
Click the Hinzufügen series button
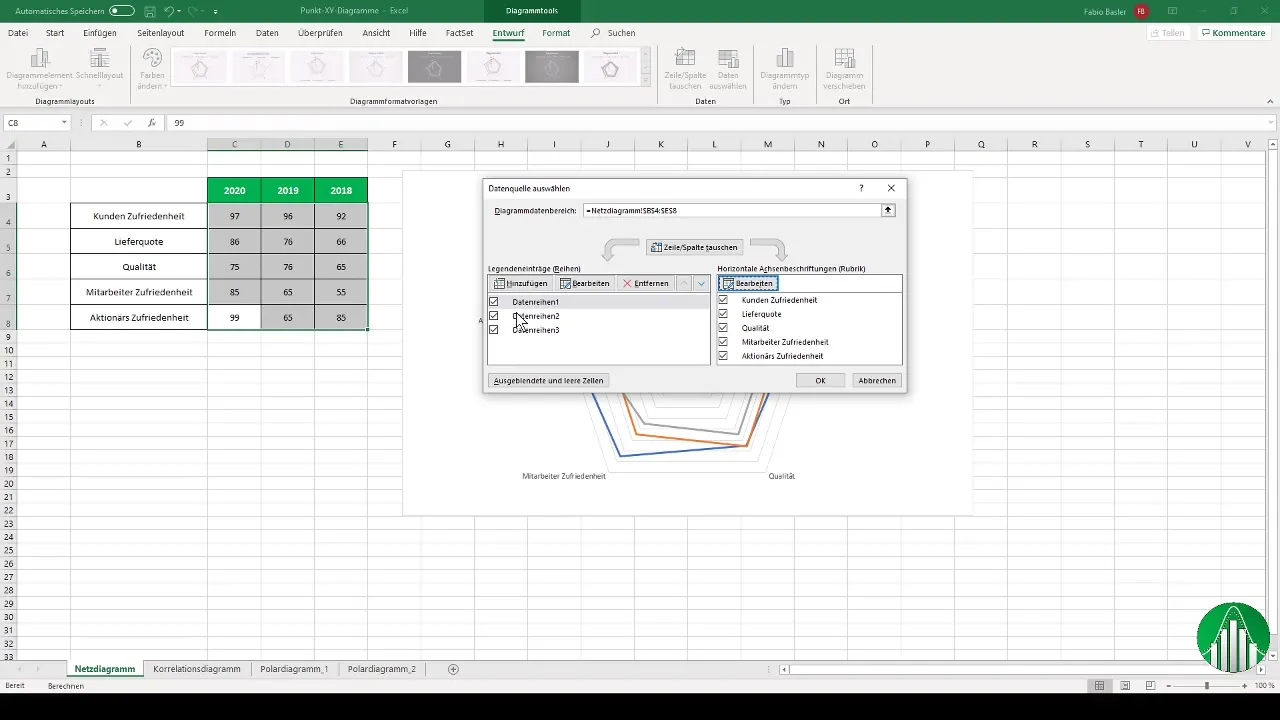tap(521, 283)
